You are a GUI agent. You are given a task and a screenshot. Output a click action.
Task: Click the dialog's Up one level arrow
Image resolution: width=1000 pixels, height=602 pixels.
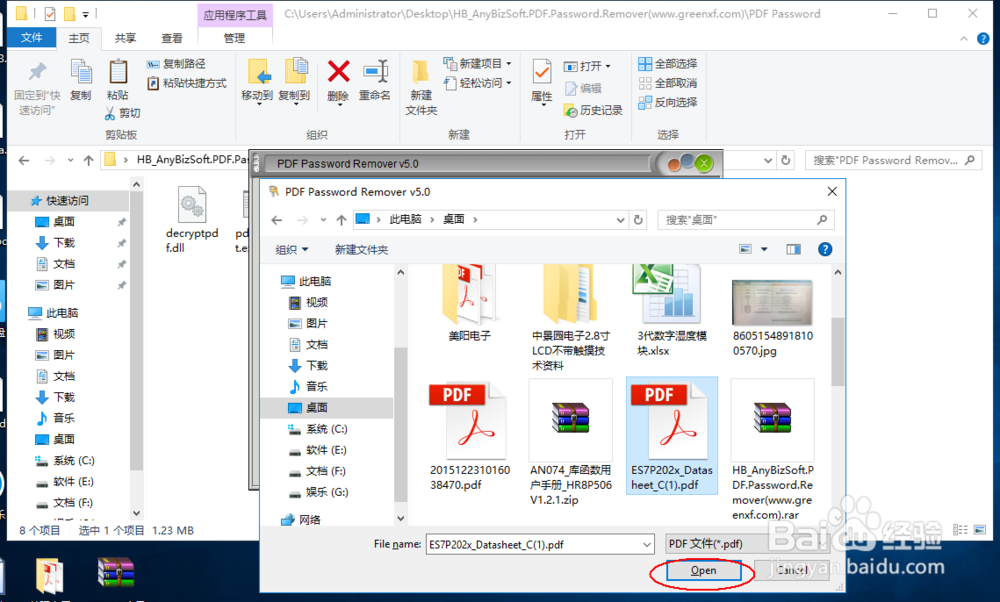341,220
